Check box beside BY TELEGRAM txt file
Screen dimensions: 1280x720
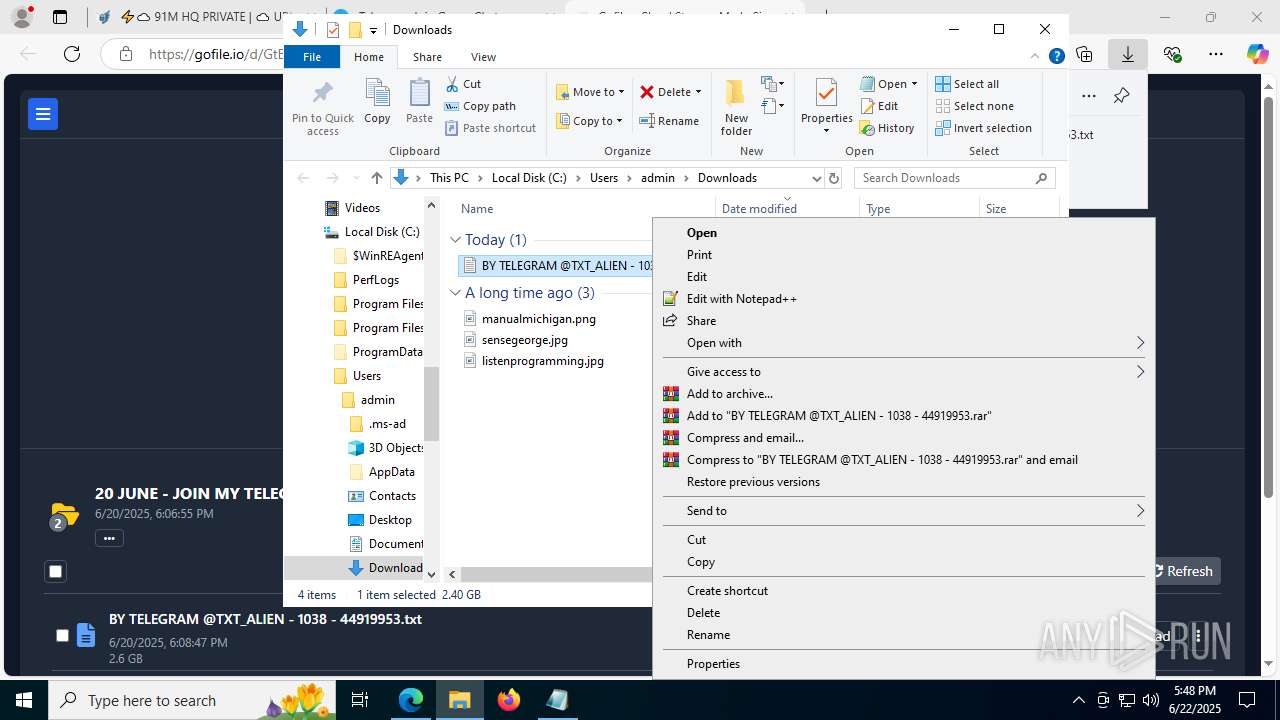pyautogui.click(x=62, y=635)
